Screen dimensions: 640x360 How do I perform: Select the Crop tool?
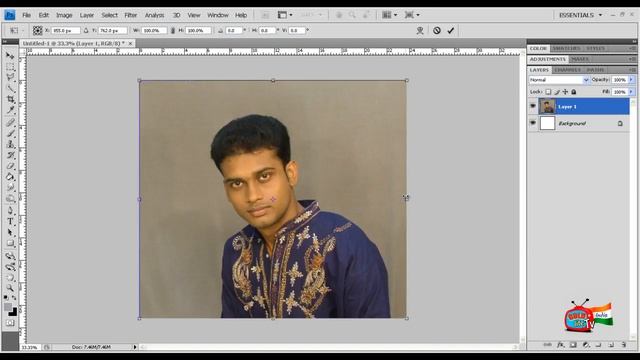(x=10, y=99)
